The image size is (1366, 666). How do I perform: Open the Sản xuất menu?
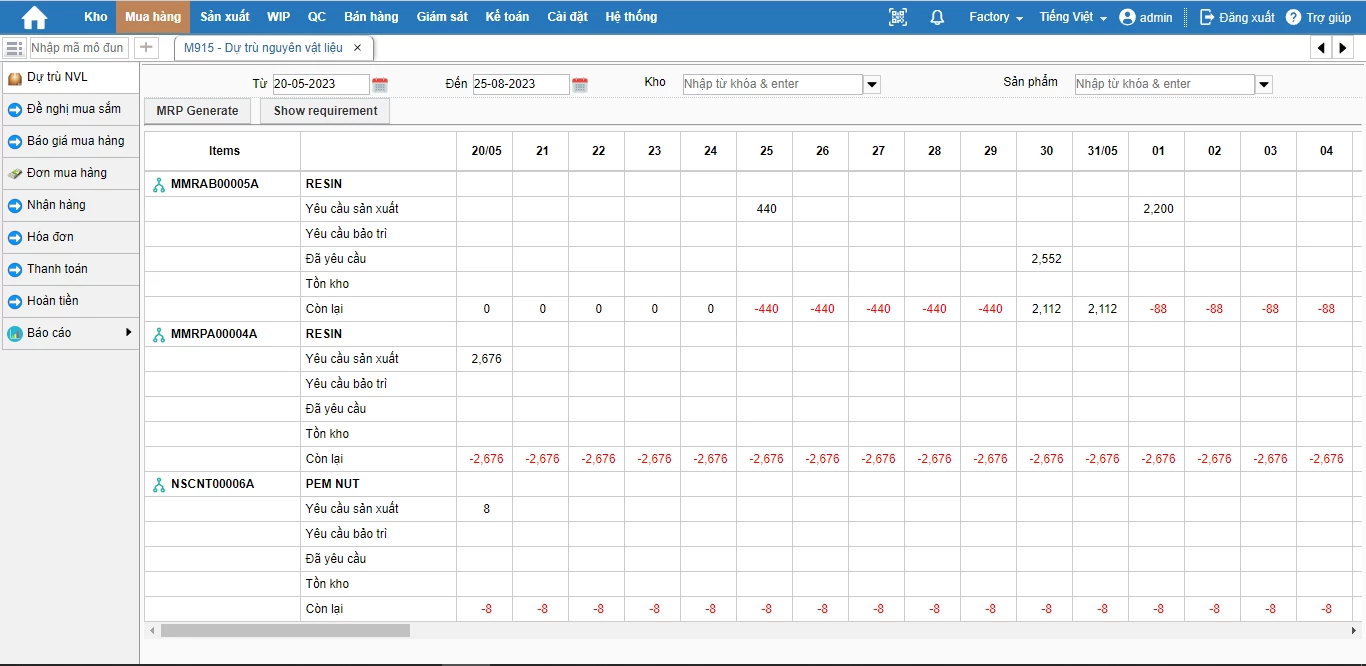coord(225,17)
